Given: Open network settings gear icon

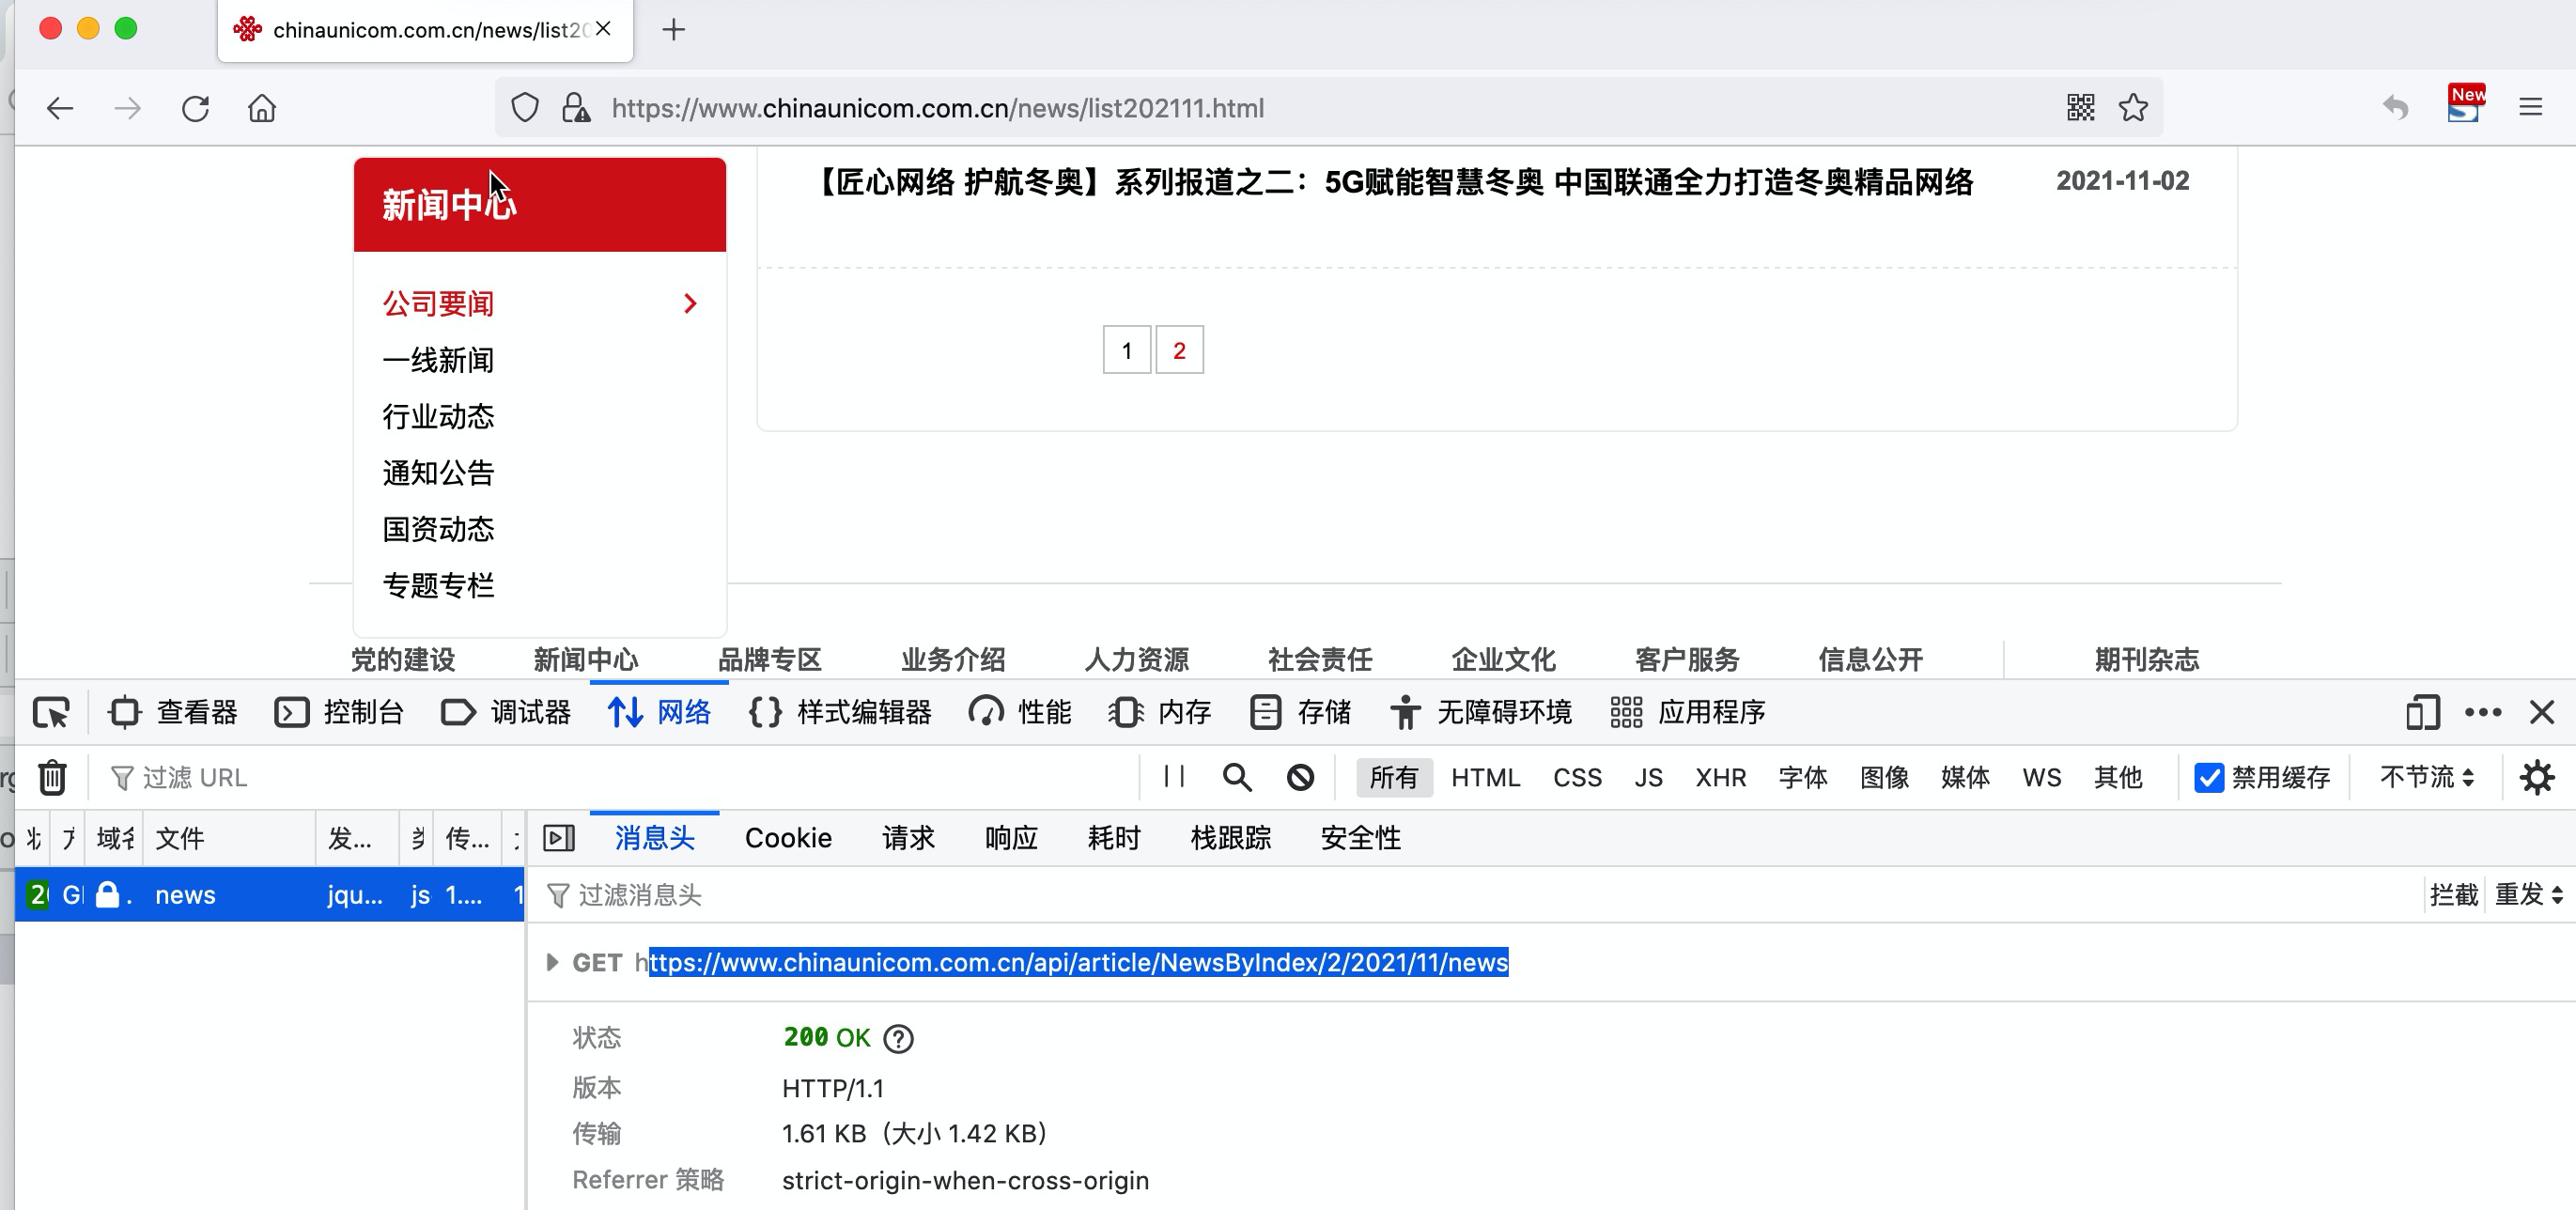Looking at the screenshot, I should pos(2536,777).
